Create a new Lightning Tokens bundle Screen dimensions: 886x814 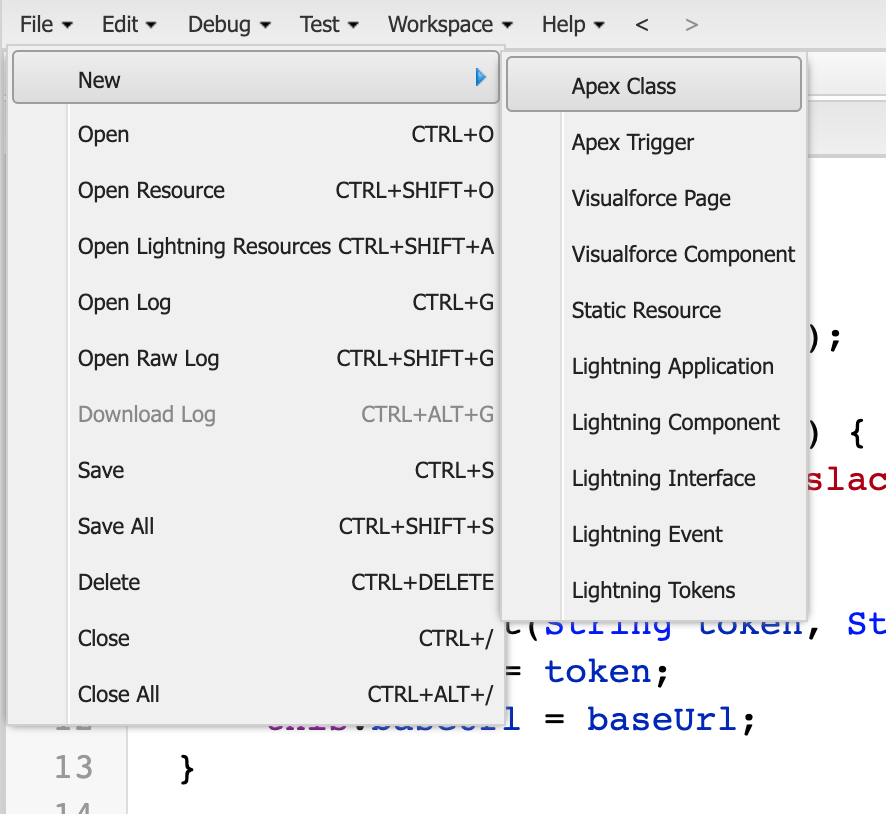(x=654, y=590)
